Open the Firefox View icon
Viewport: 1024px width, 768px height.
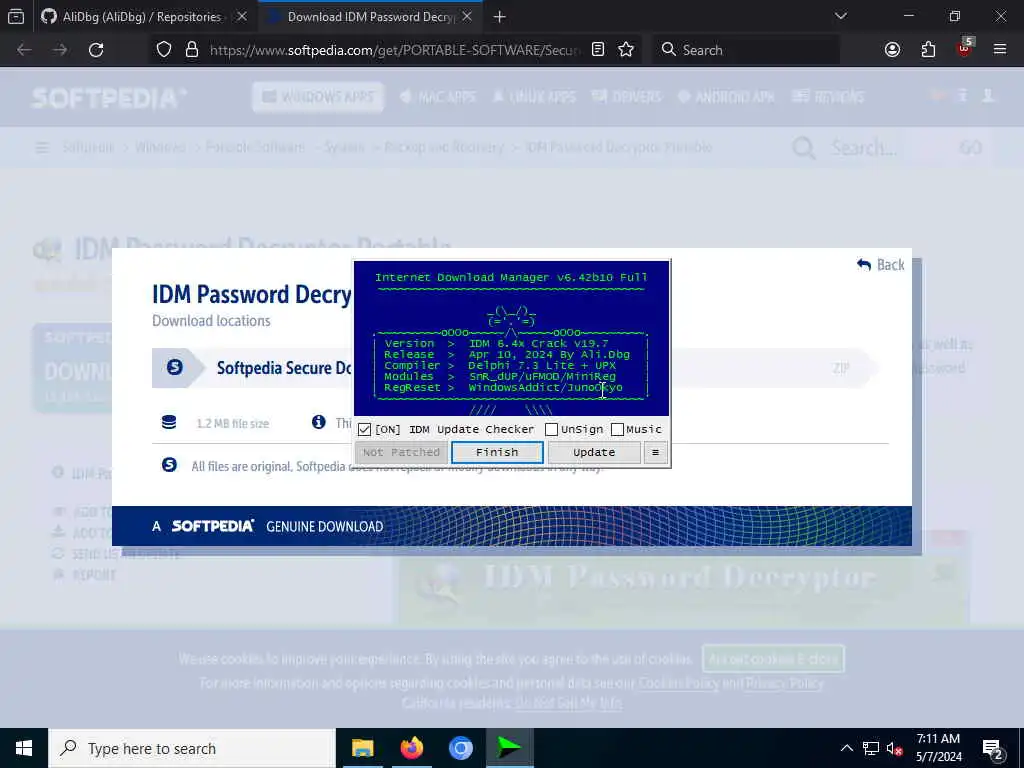pyautogui.click(x=16, y=16)
